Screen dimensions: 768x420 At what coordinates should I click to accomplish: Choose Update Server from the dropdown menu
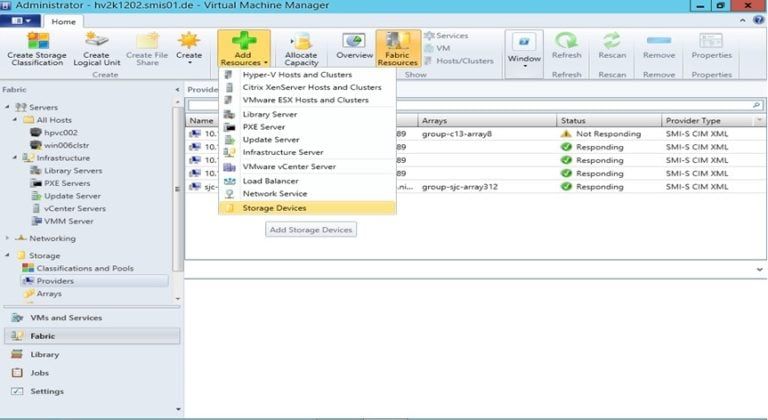click(x=307, y=140)
